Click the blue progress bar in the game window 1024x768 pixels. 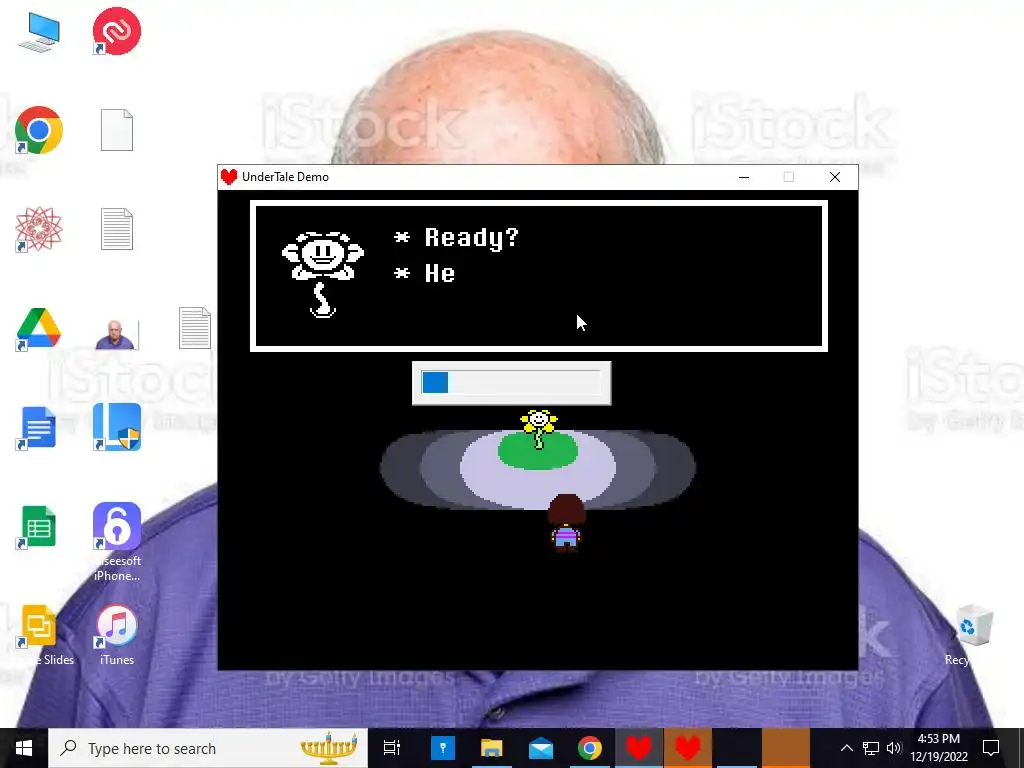point(511,383)
